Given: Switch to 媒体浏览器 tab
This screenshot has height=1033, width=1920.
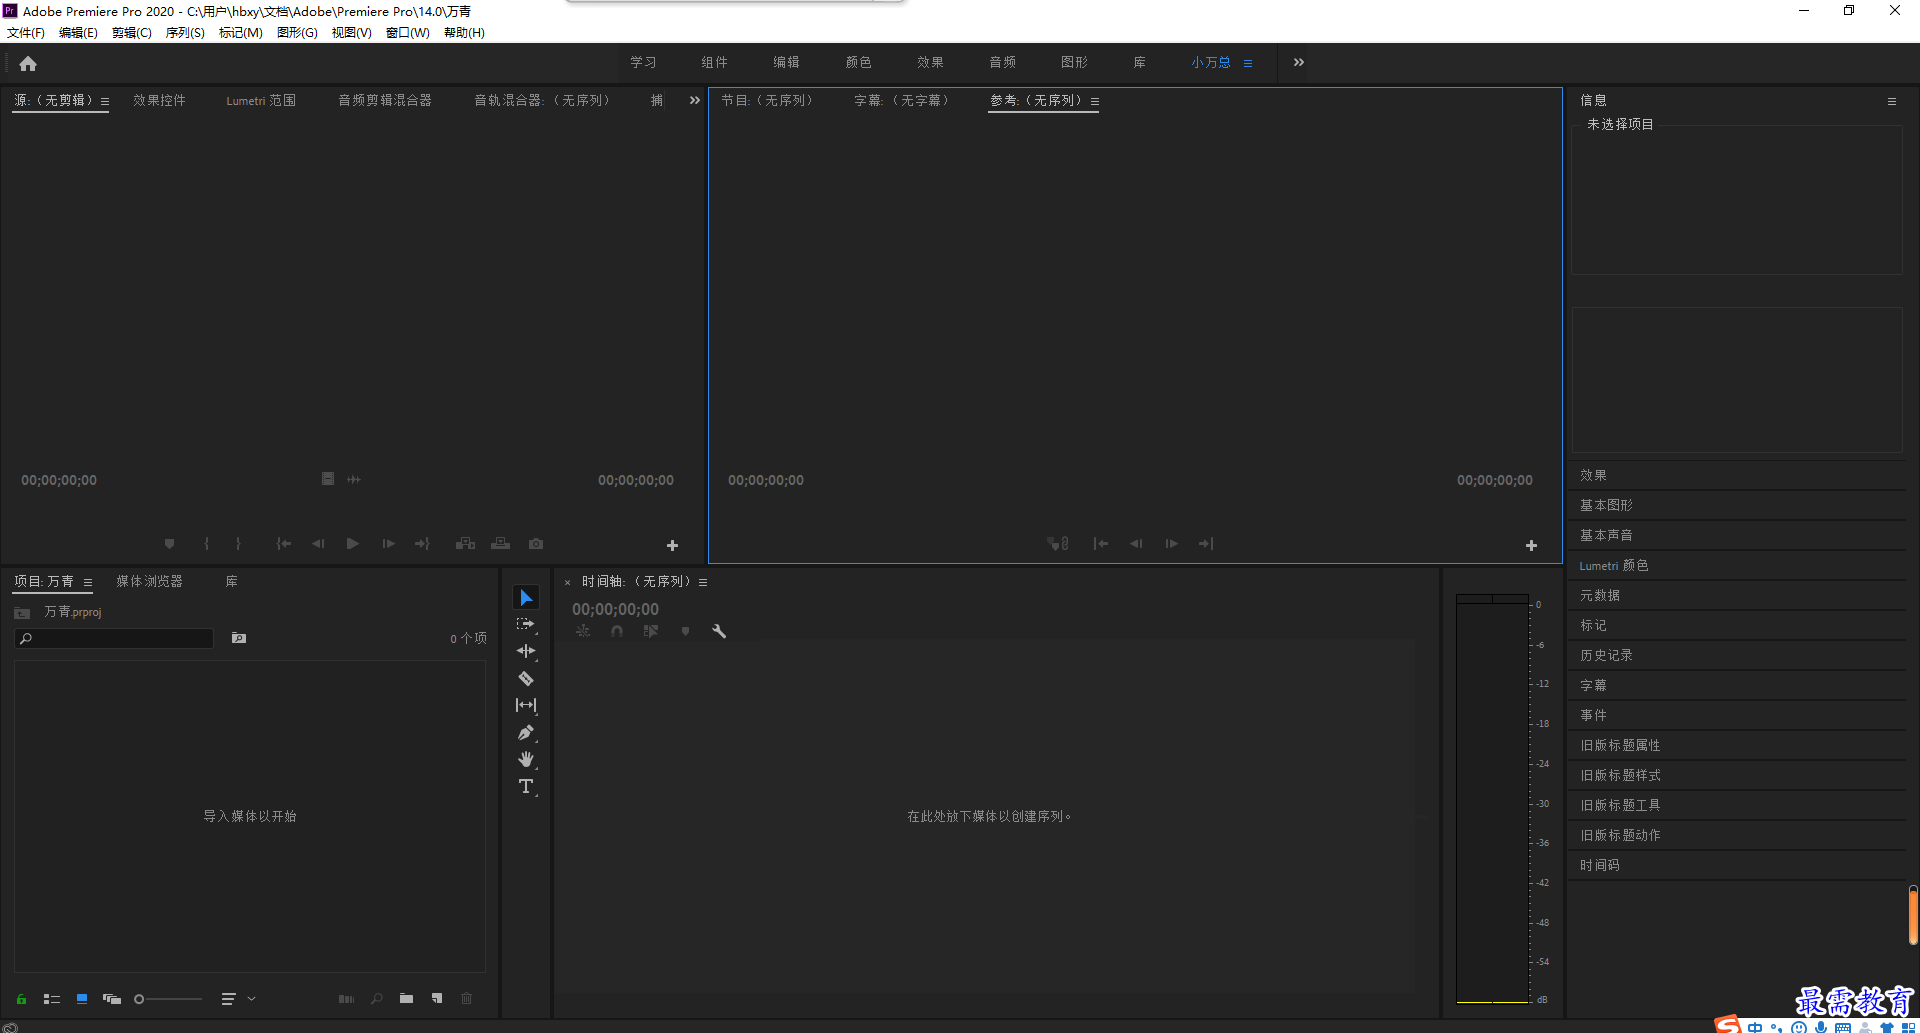Looking at the screenshot, I should (x=149, y=581).
